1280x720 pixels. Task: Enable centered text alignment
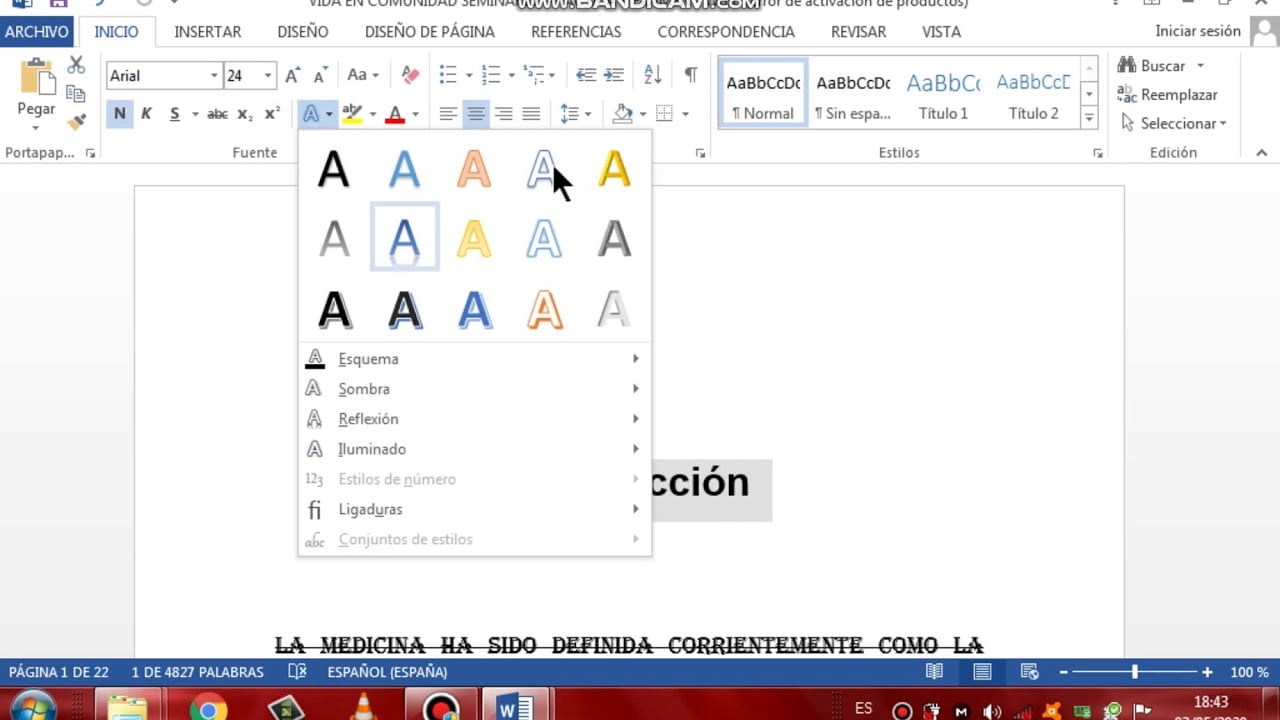(476, 113)
